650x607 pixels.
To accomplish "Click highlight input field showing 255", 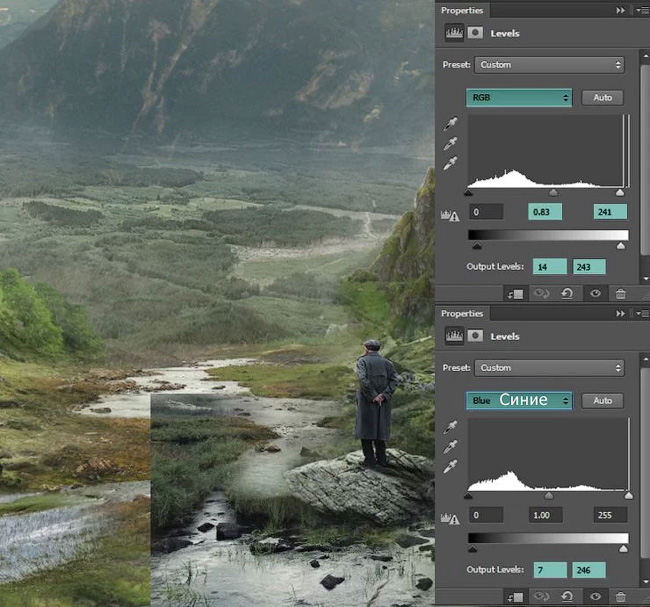I will [610, 515].
